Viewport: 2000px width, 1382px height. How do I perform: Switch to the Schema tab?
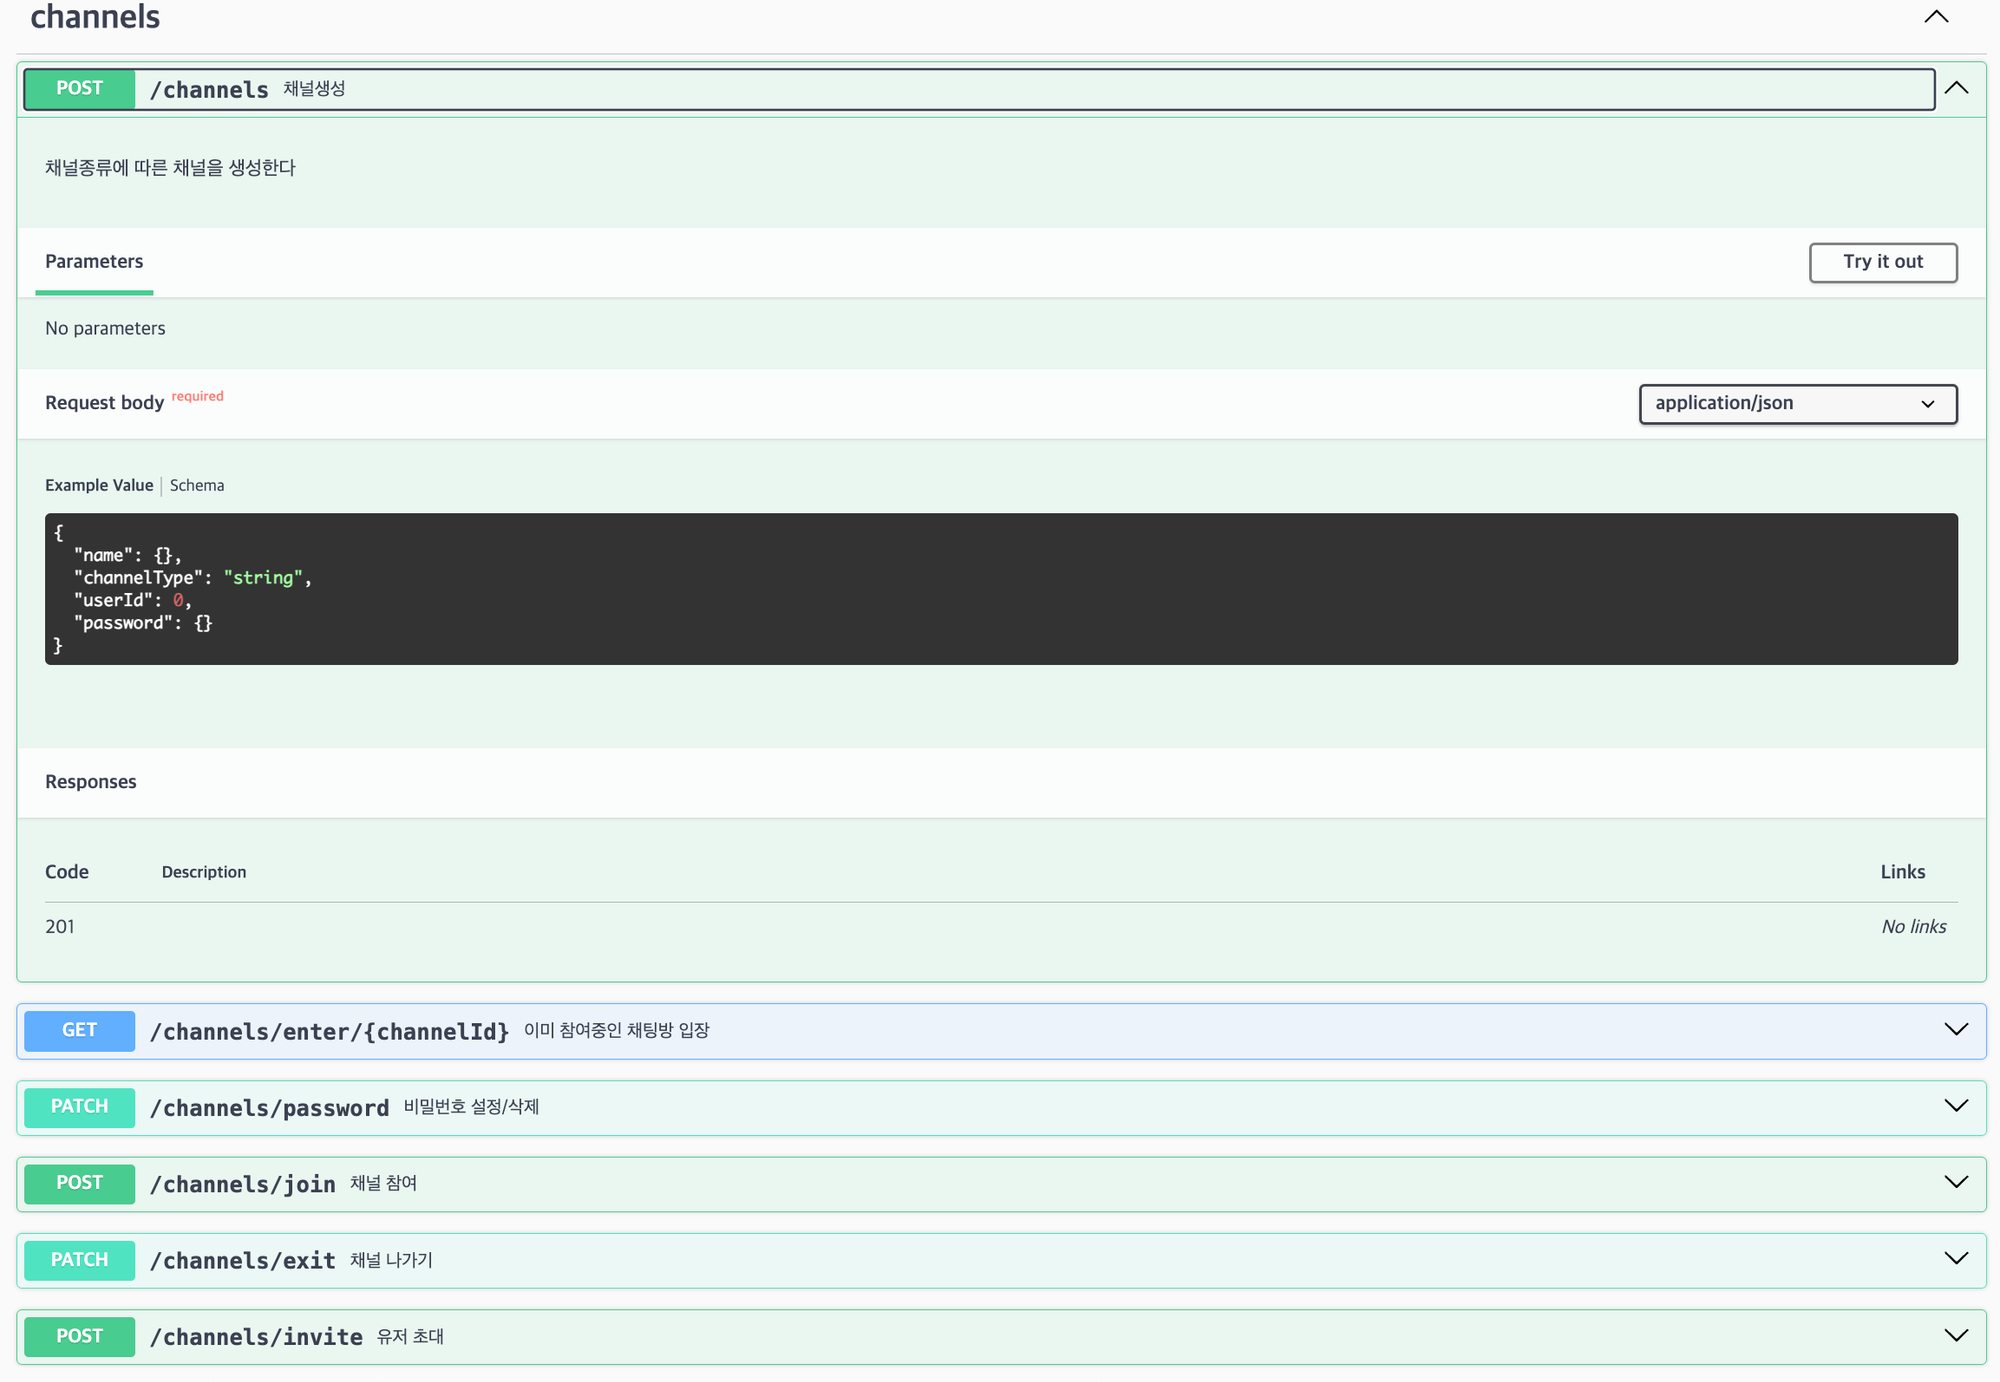click(x=197, y=485)
